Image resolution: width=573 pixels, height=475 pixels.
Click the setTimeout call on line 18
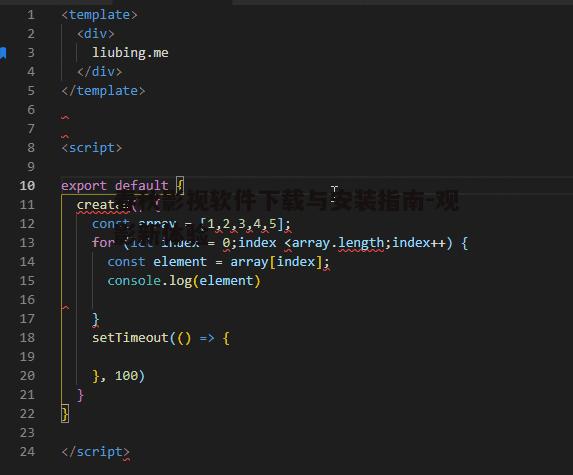(x=130, y=338)
